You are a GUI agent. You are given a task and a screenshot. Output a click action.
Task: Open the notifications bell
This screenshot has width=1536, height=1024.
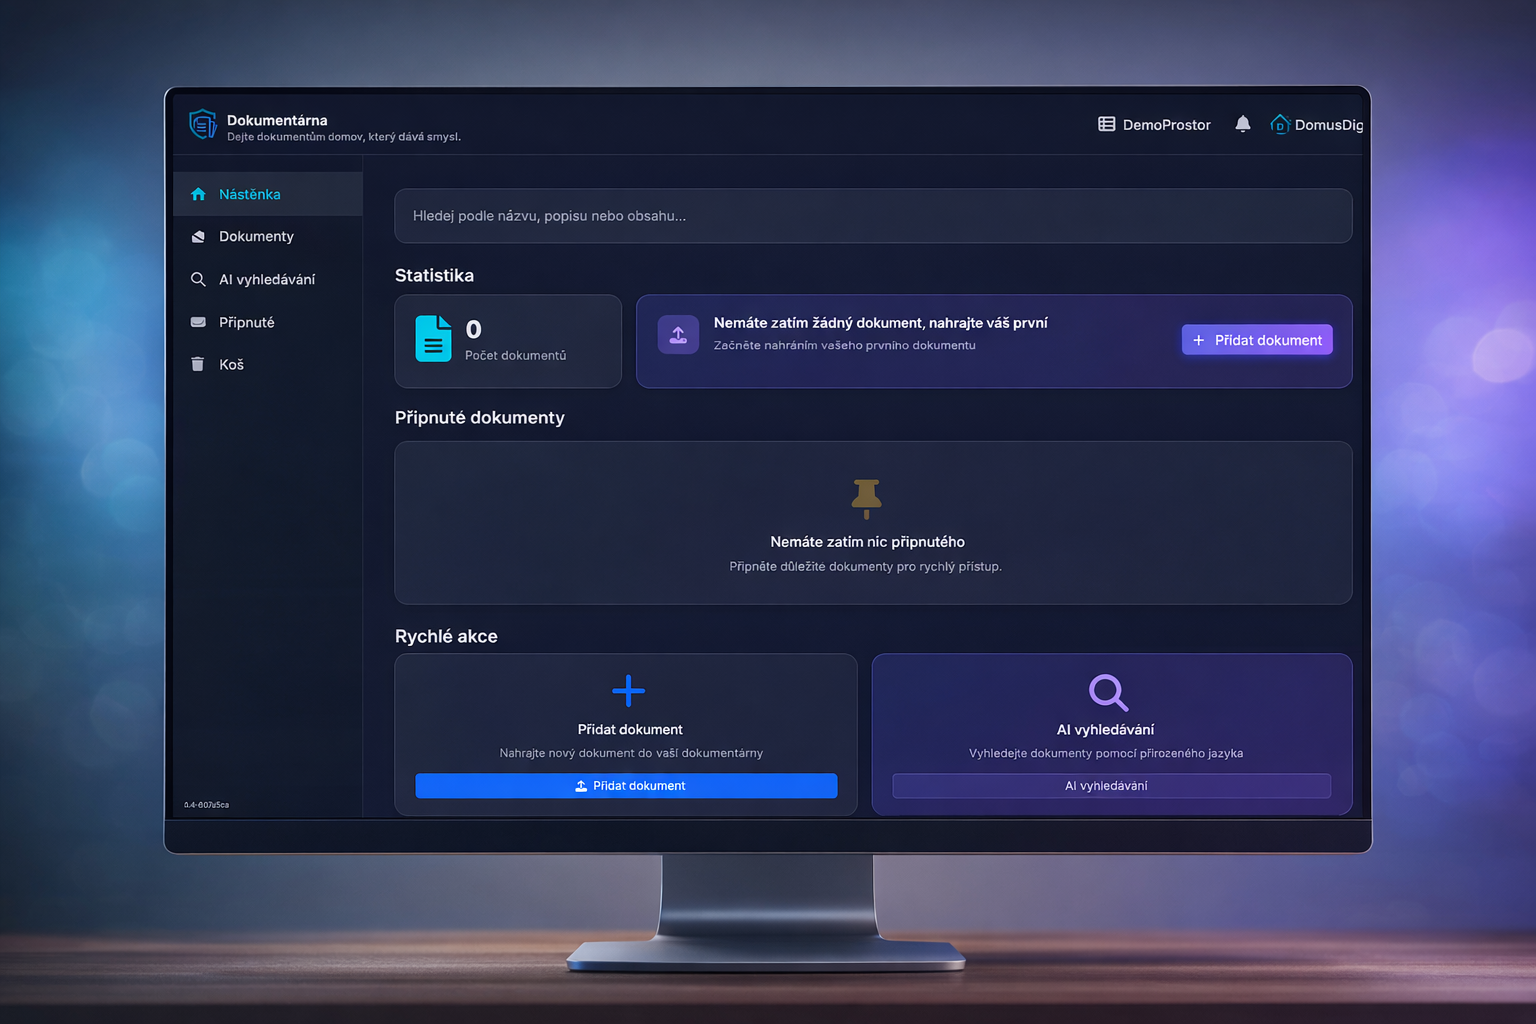click(x=1242, y=124)
